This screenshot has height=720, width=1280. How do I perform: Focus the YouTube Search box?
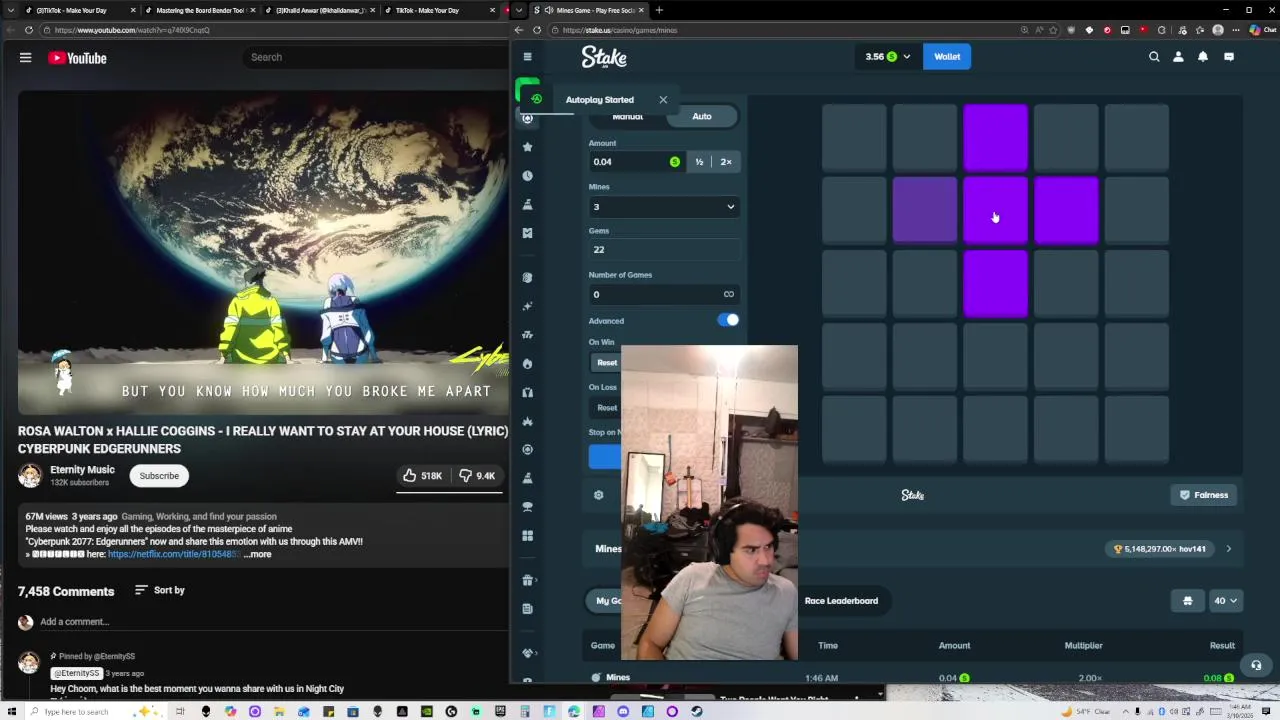click(x=375, y=57)
